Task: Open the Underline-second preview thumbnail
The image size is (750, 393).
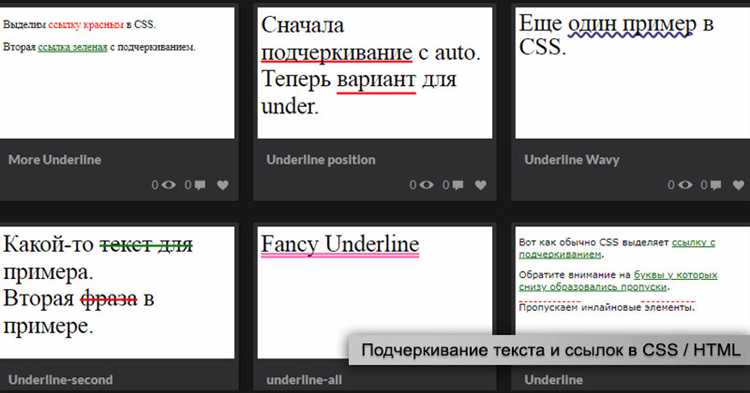Action: tap(117, 292)
